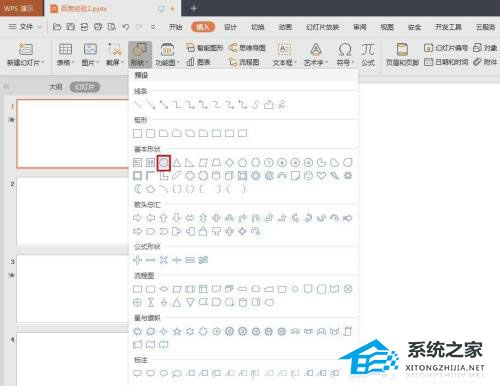Open the 表格 table dropdown

coord(65,54)
